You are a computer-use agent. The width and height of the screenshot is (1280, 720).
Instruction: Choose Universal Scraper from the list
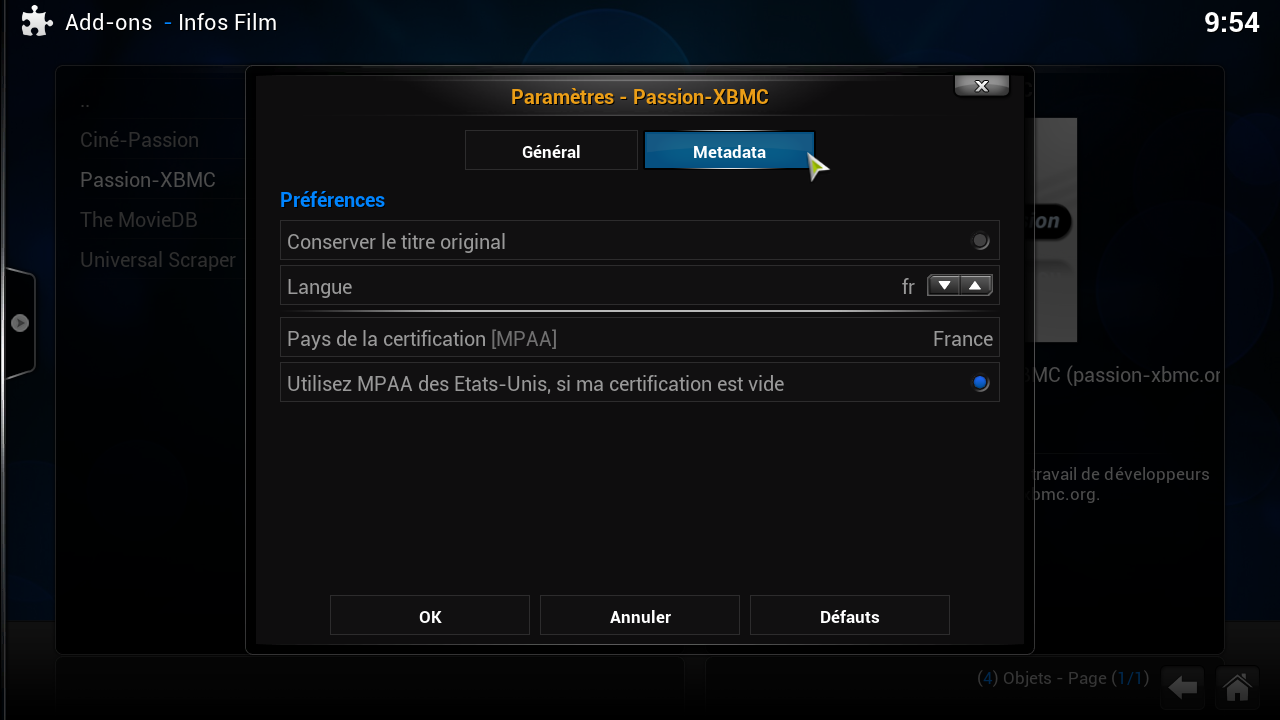click(158, 260)
